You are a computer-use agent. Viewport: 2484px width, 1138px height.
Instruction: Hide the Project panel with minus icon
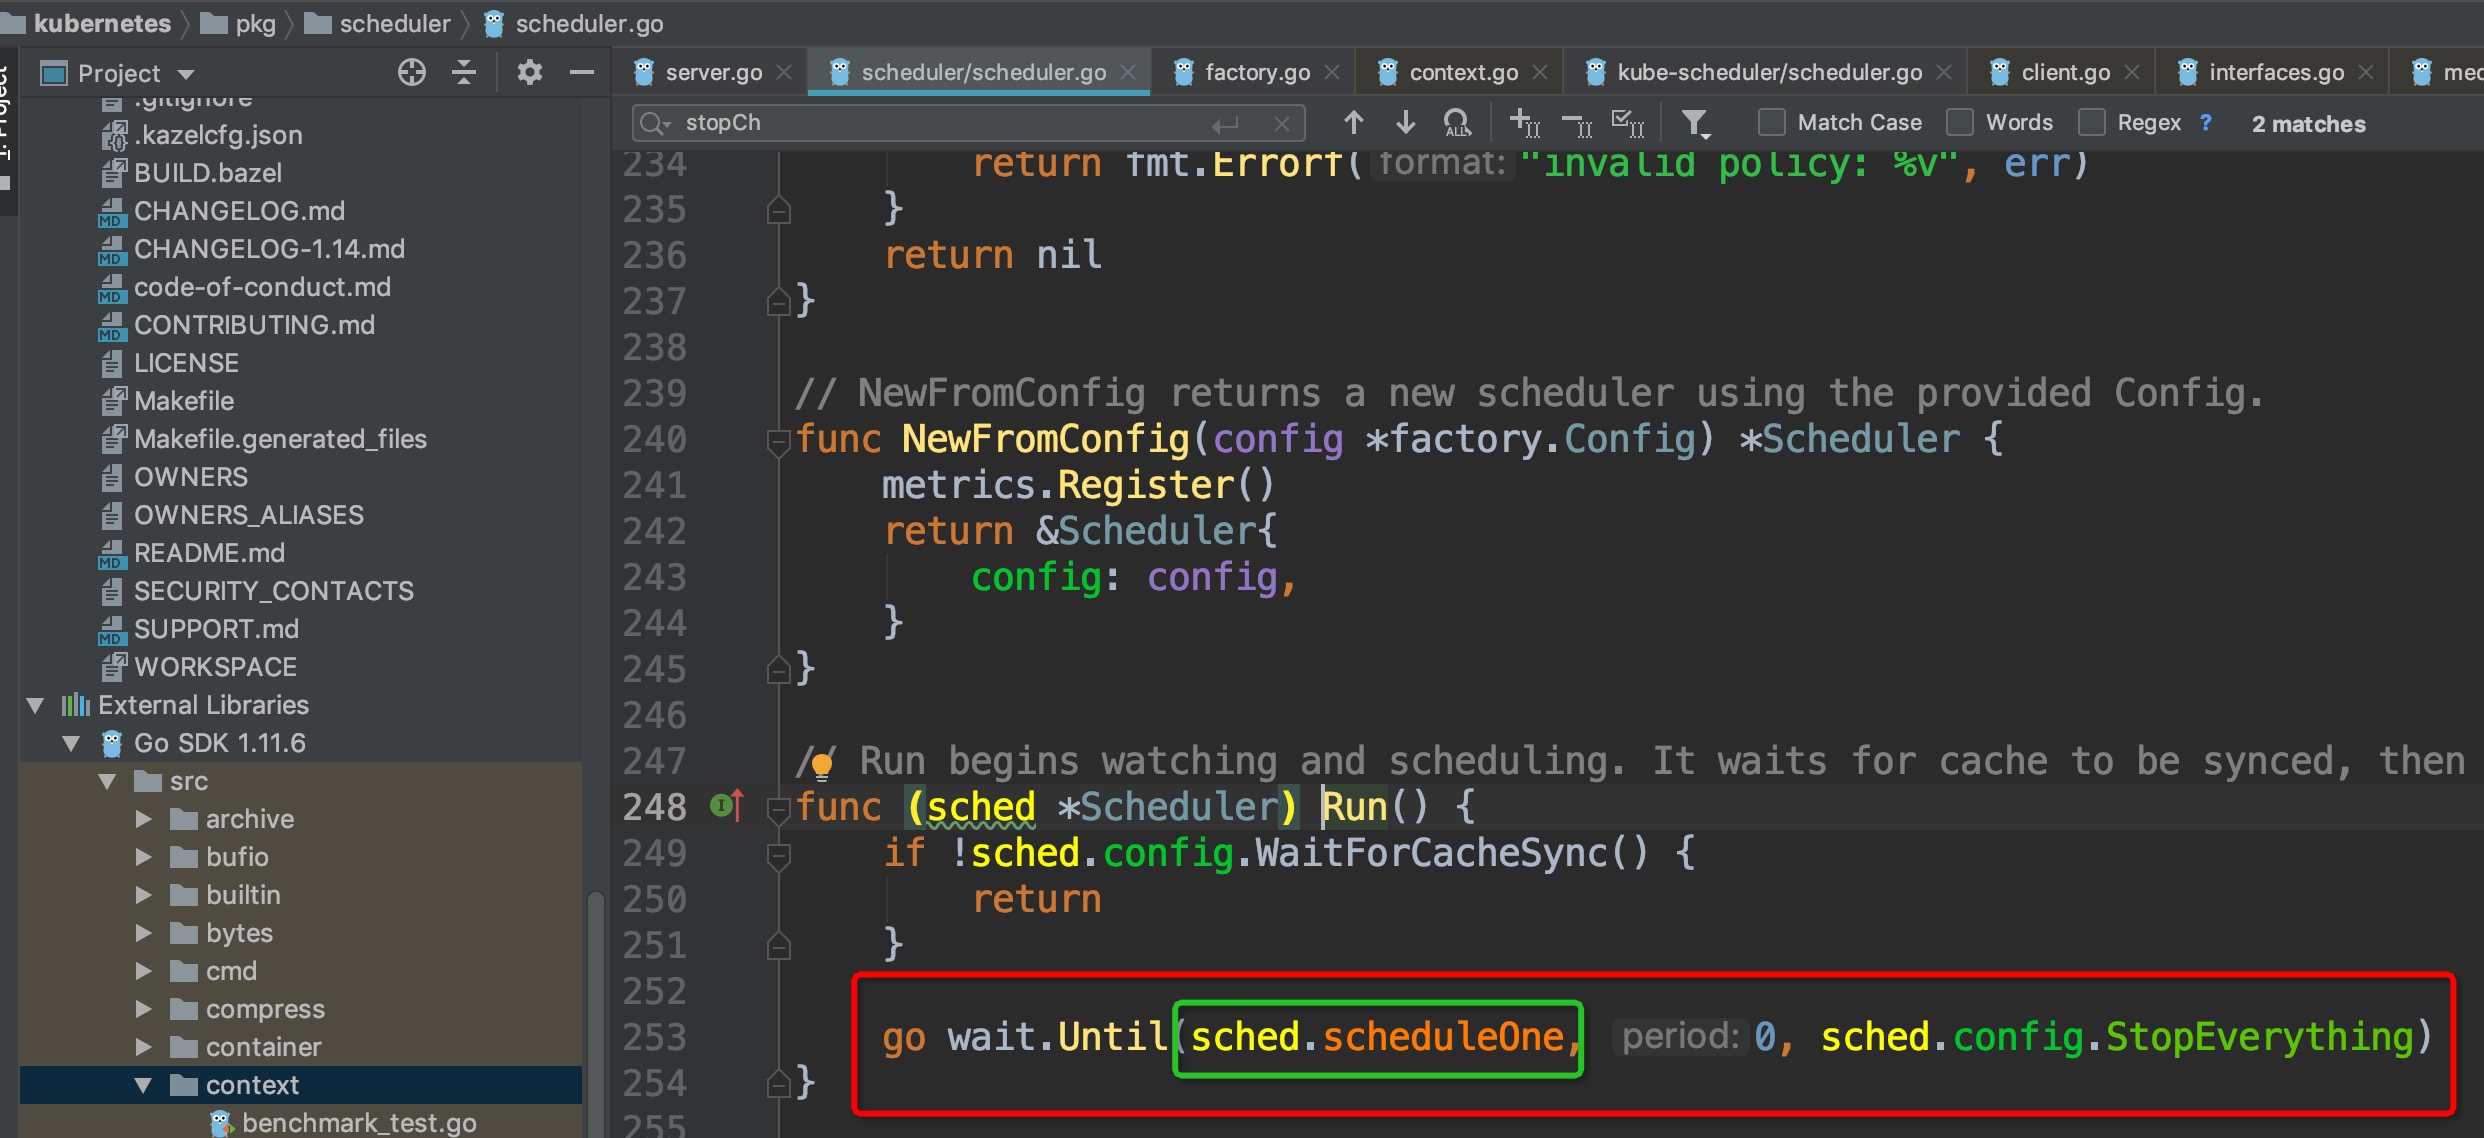[582, 72]
